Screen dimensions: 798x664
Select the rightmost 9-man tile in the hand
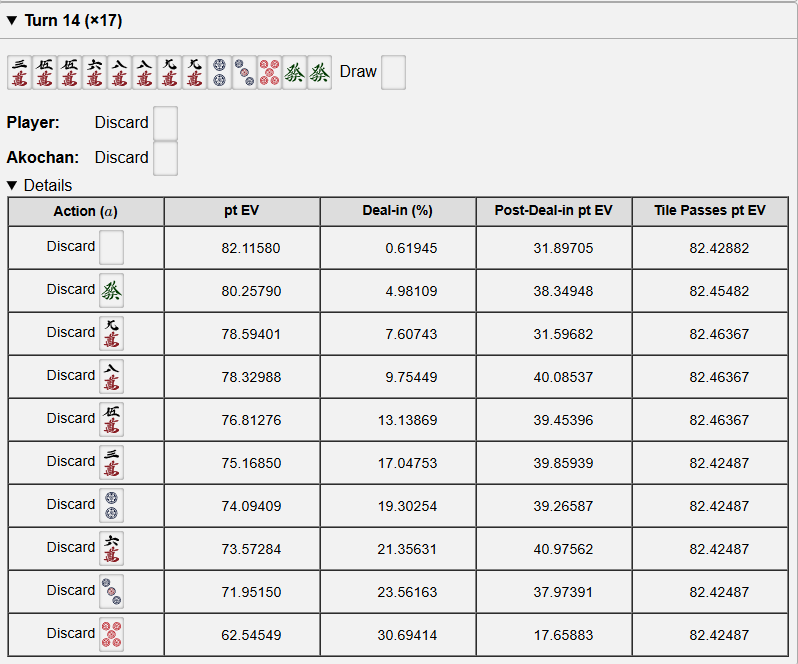(194, 73)
